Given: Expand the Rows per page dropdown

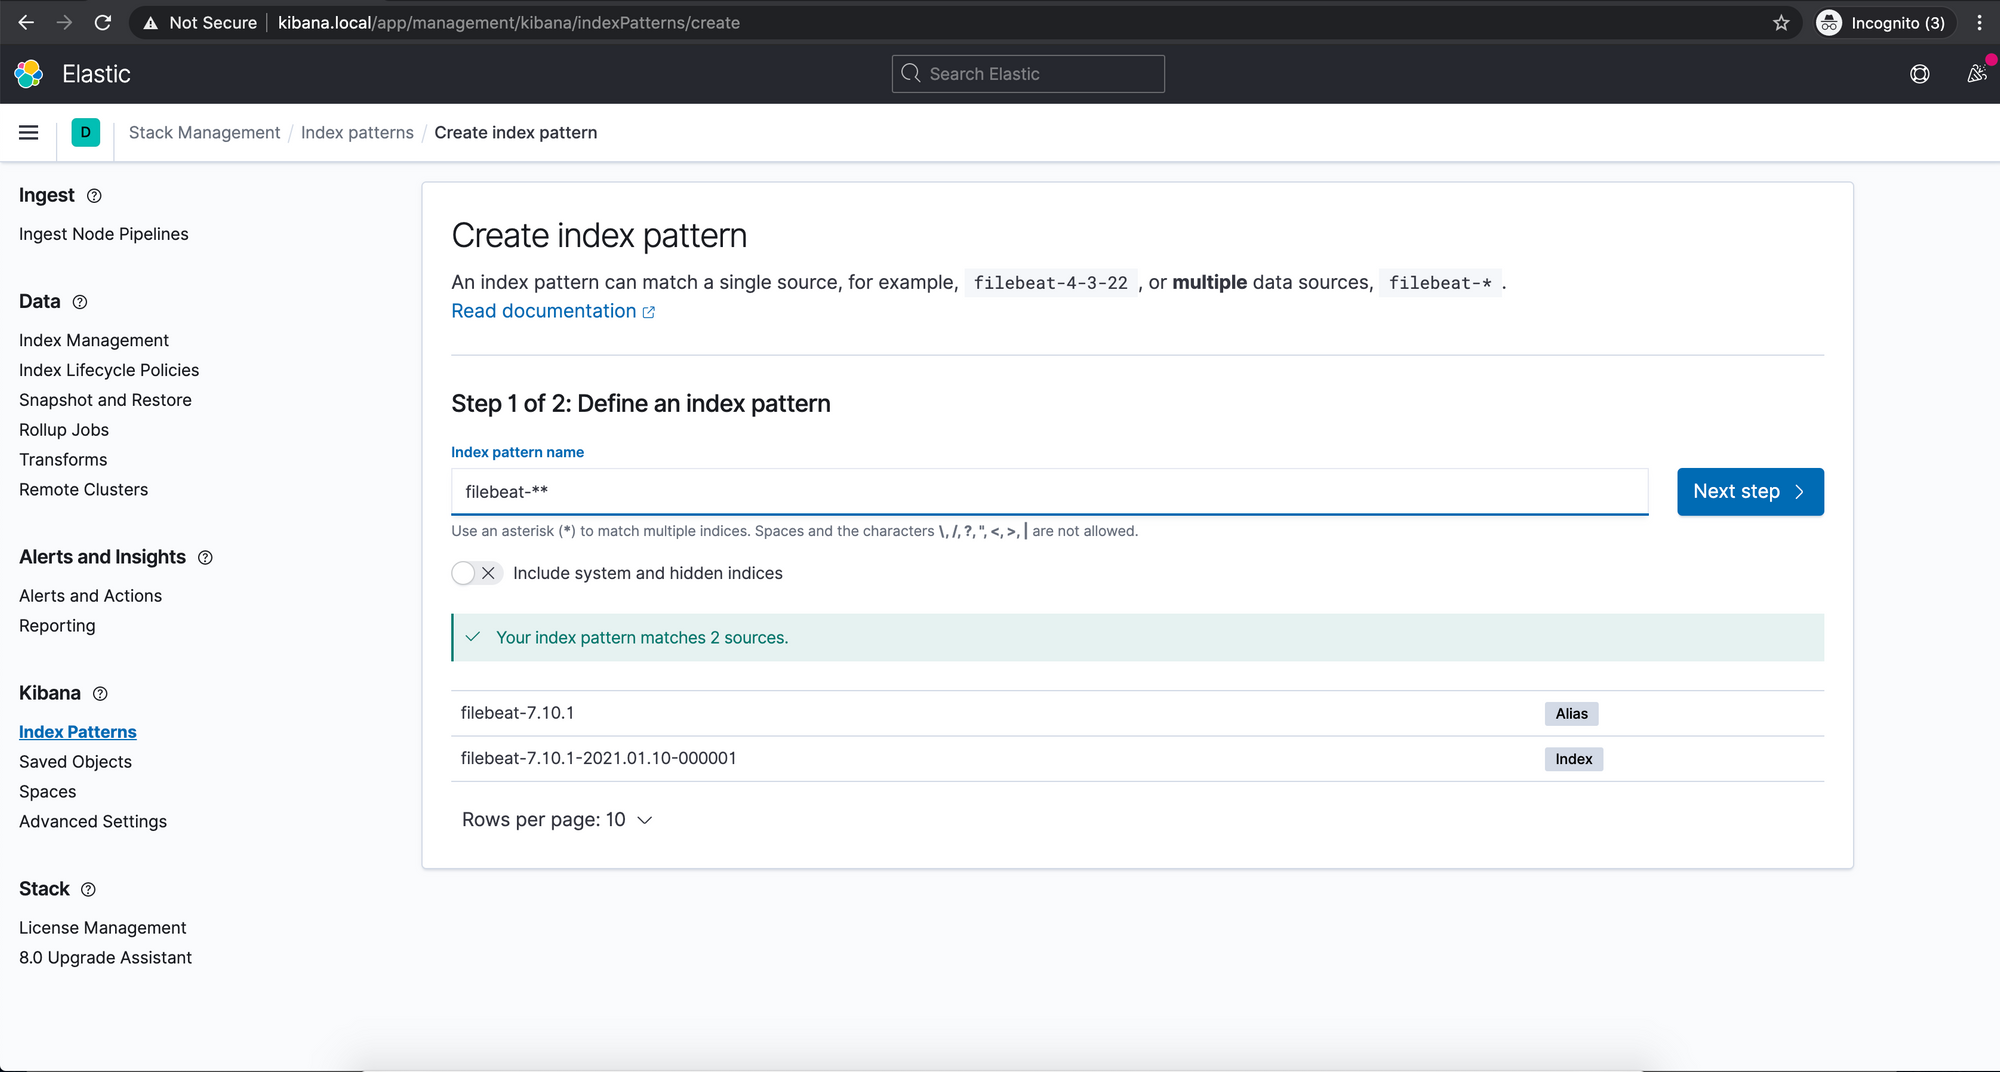Looking at the screenshot, I should [x=557, y=820].
